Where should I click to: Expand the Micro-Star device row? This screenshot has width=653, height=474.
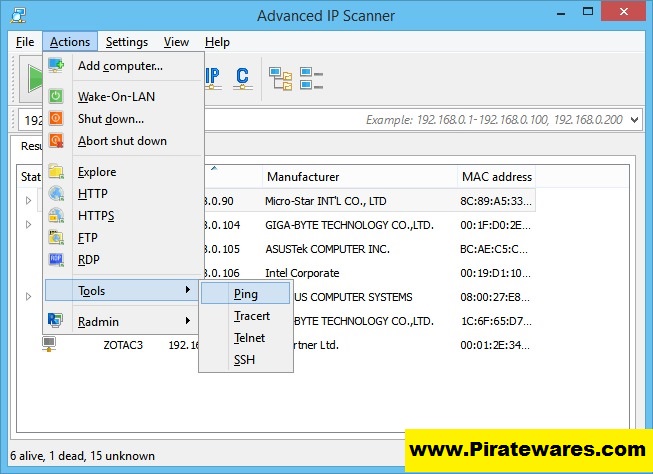[28, 201]
